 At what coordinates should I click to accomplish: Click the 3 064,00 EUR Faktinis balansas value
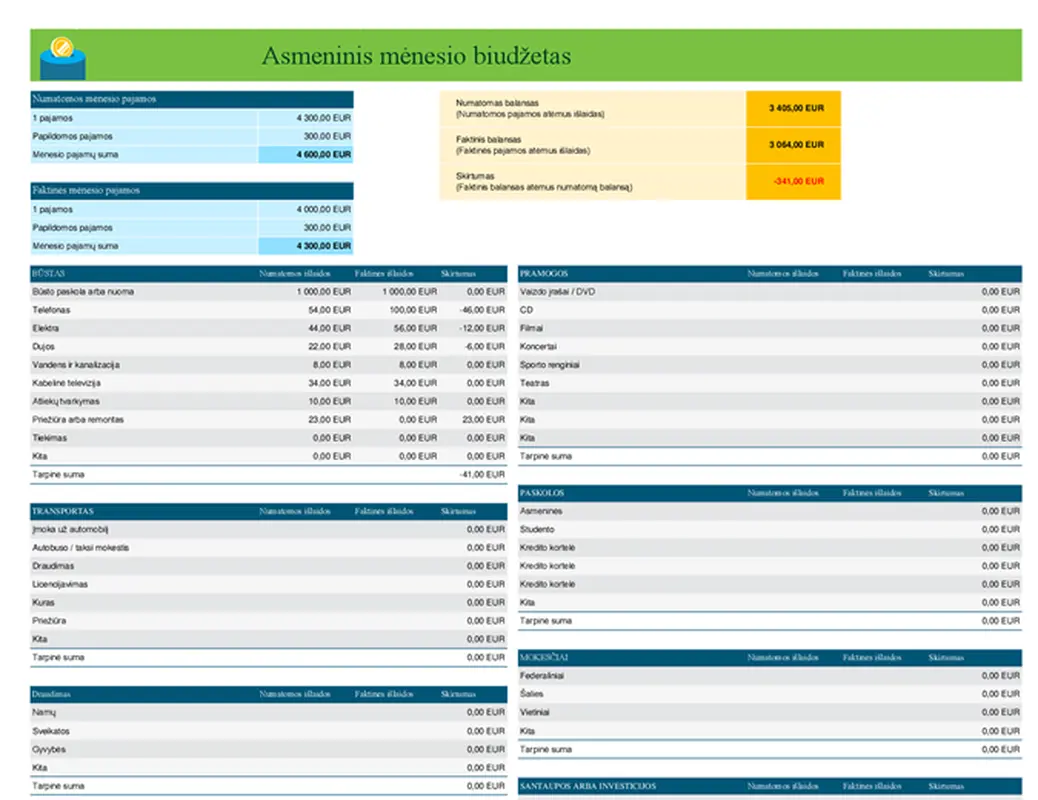[x=796, y=145]
